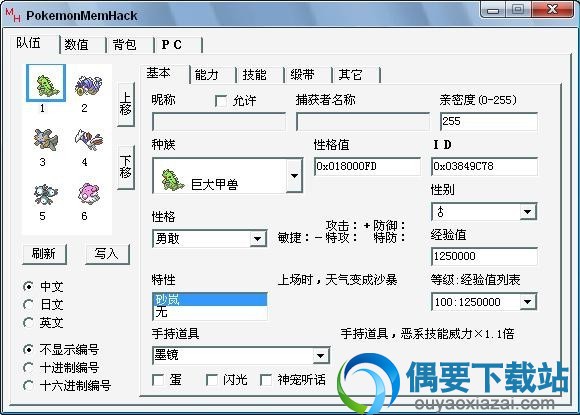580x415 pixels.
Task: Choose the 日文 language option
Action: [28, 304]
